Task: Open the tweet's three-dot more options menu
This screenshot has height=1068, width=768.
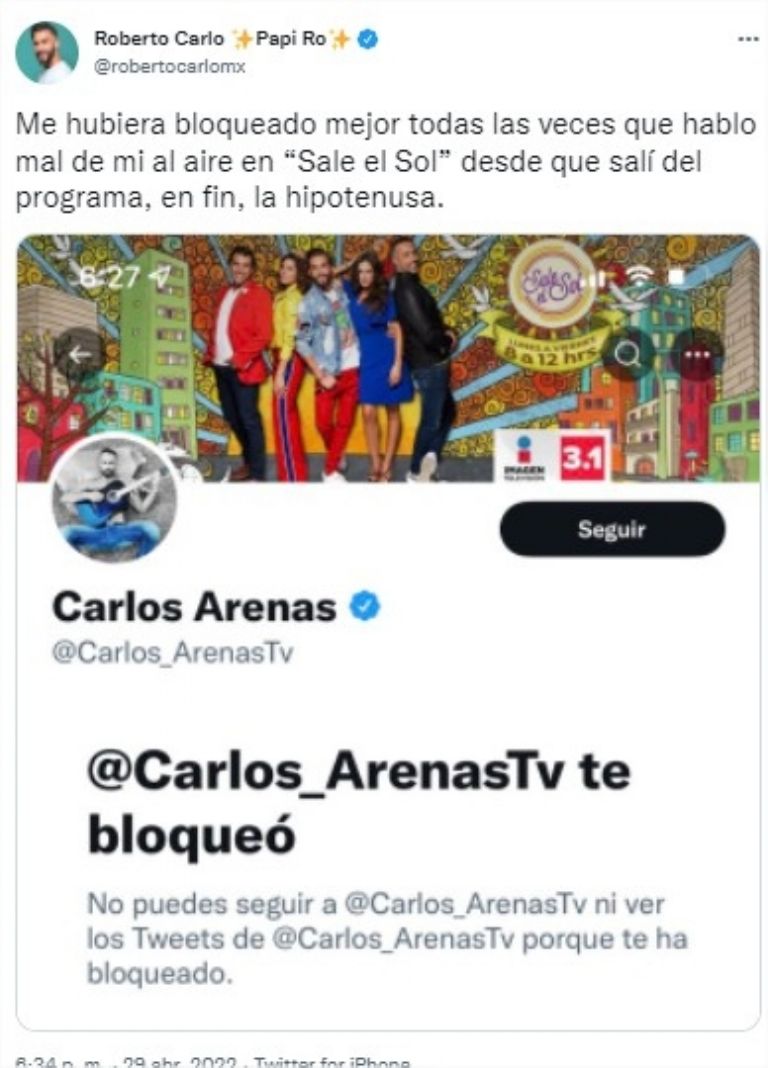Action: 748,40
